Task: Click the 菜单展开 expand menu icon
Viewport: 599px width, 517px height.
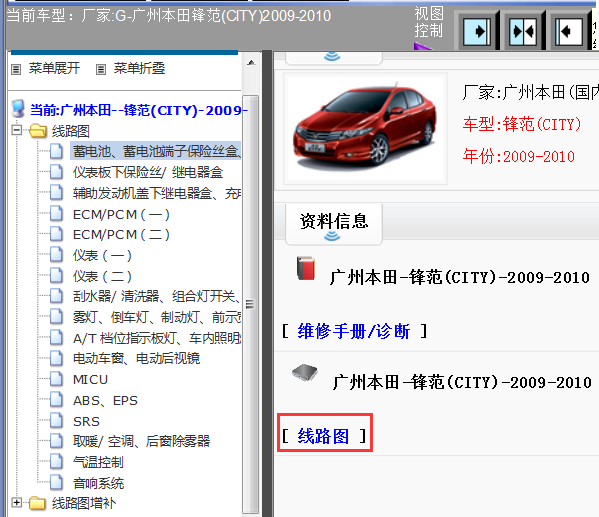Action: point(16,70)
